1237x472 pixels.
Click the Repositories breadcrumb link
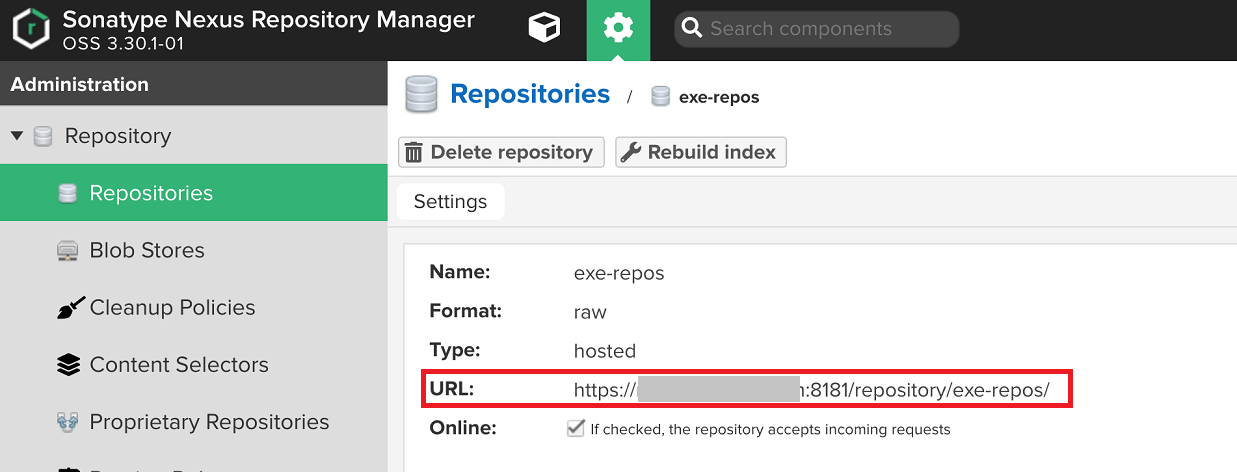click(x=530, y=94)
